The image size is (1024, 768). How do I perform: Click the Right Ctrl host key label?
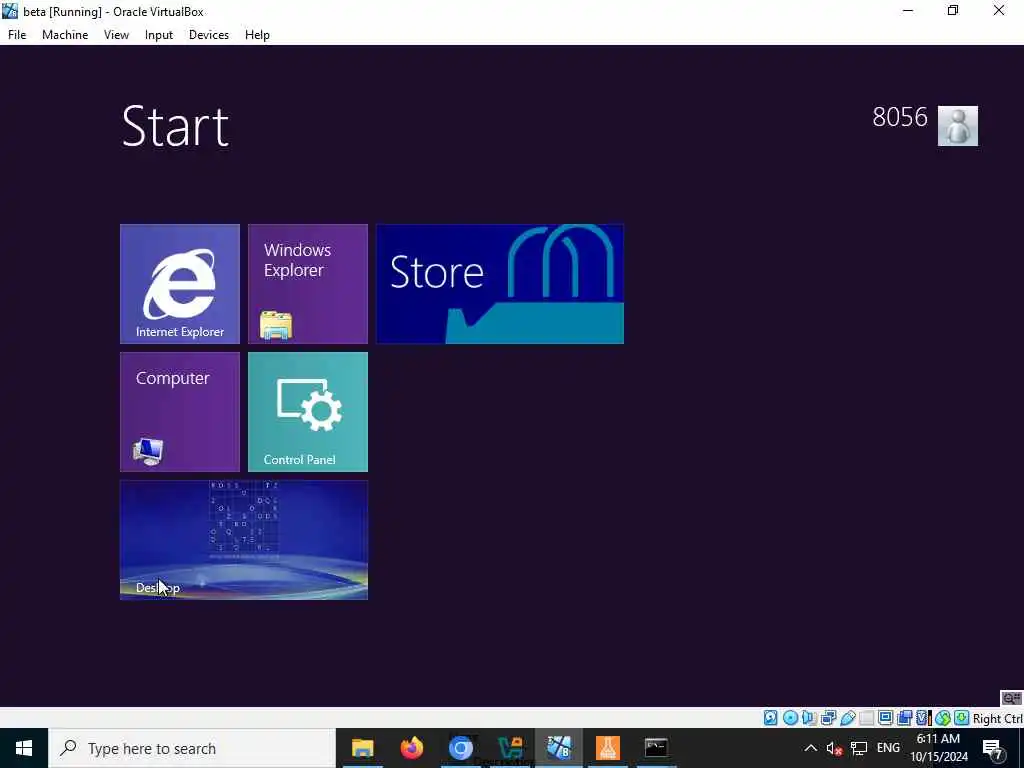(x=997, y=718)
